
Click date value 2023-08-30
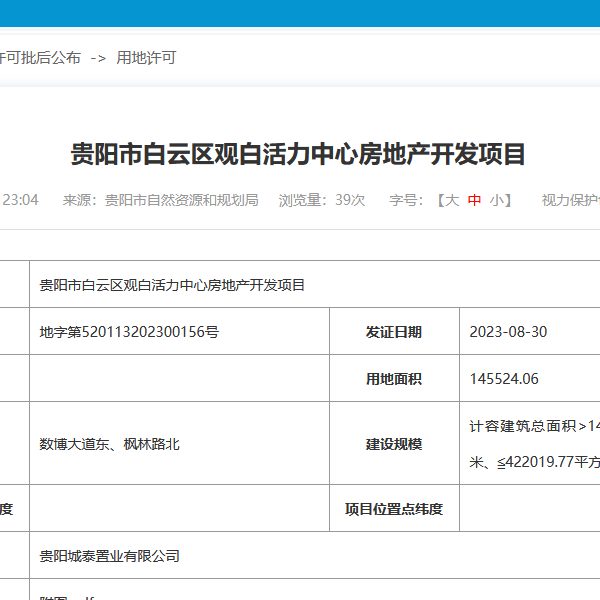click(508, 332)
